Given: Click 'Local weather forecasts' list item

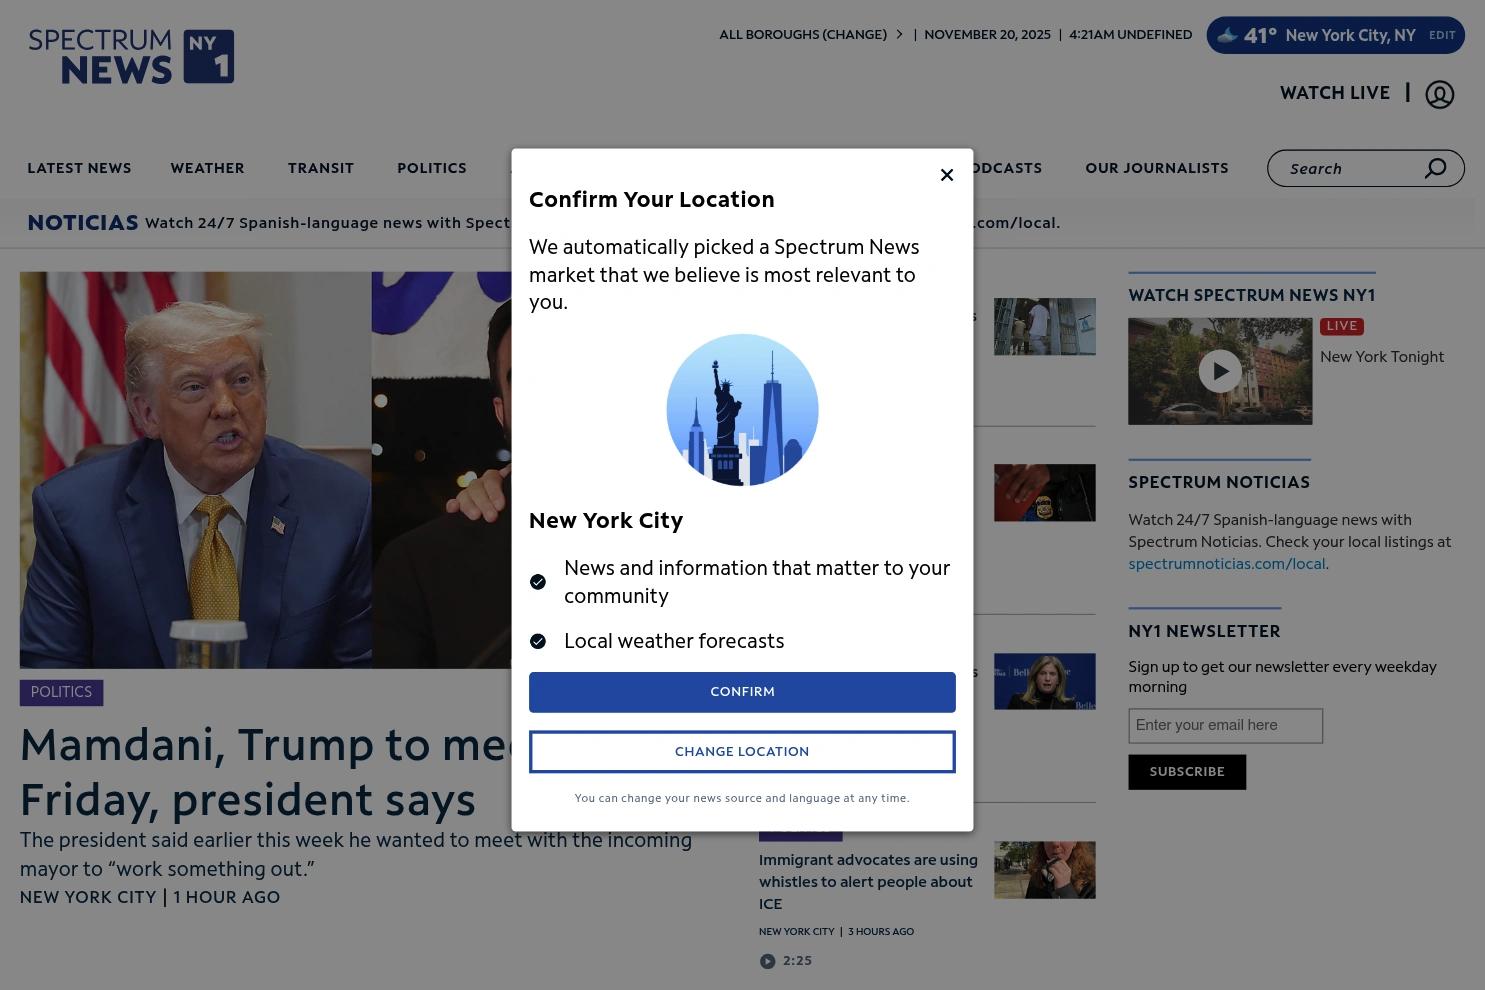Looking at the screenshot, I should [674, 641].
